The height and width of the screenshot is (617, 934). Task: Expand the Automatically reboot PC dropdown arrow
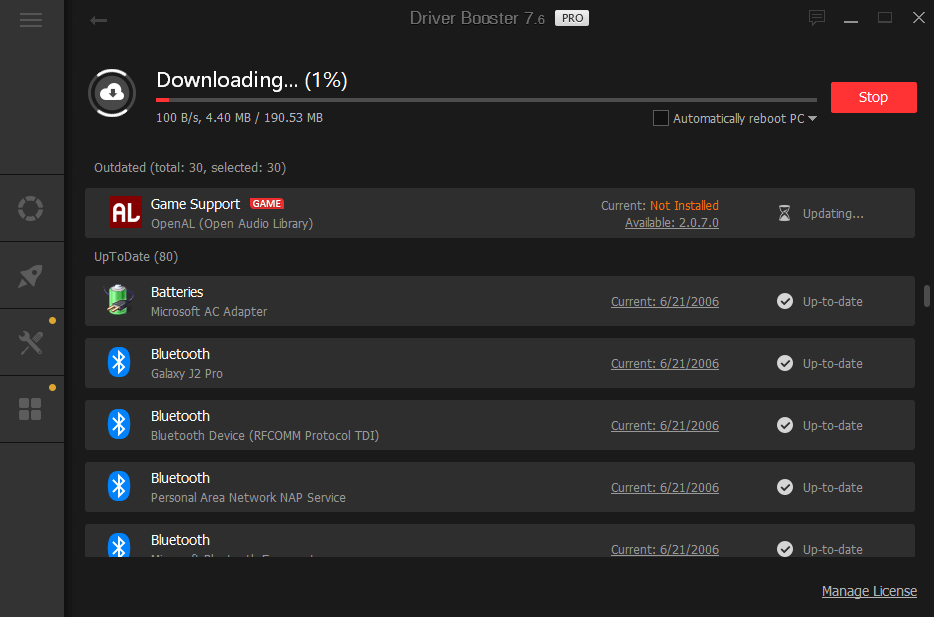pos(812,119)
